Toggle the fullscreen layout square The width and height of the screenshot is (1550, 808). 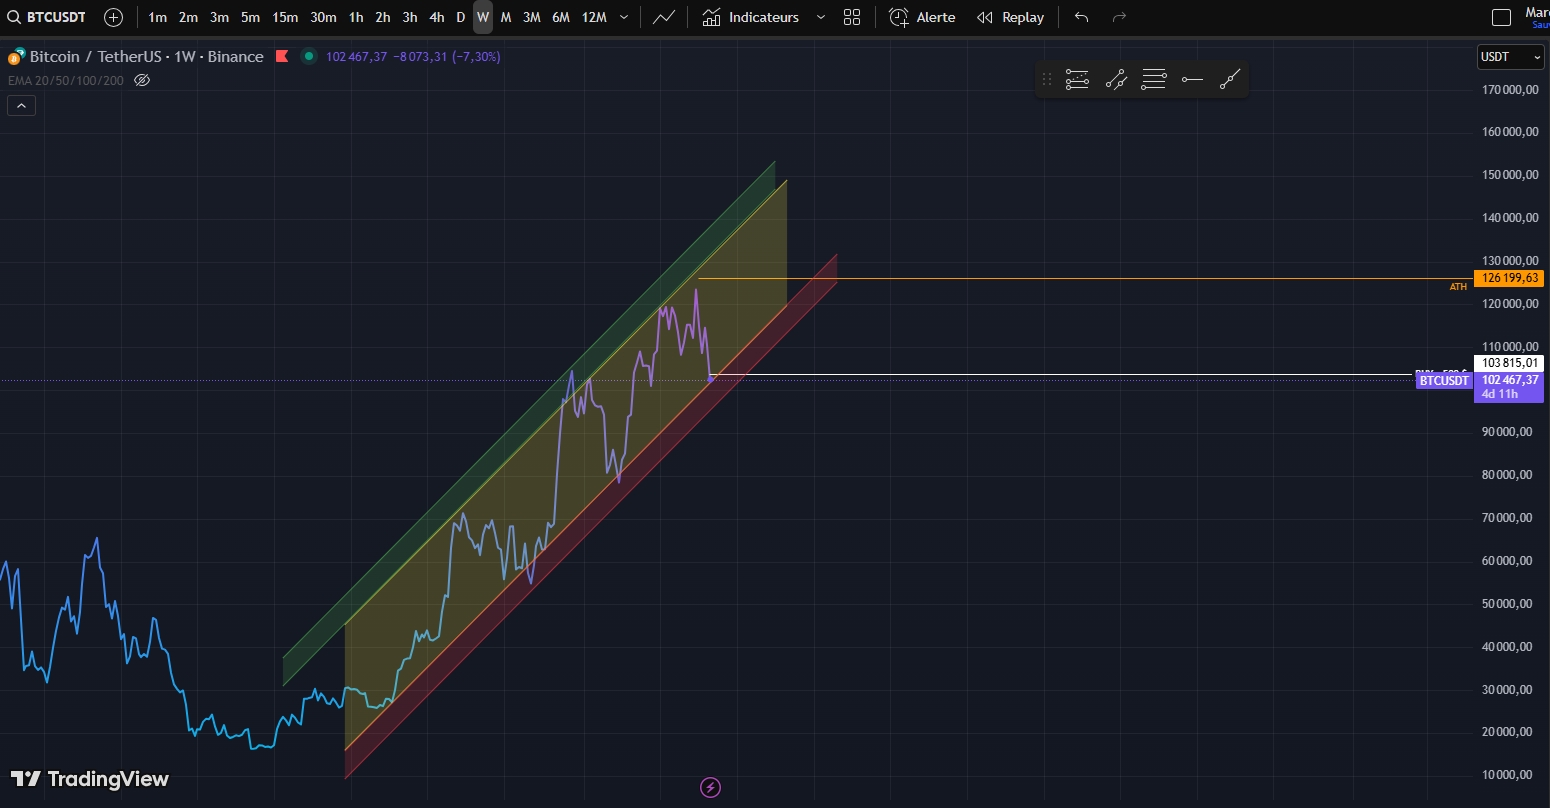1501,17
